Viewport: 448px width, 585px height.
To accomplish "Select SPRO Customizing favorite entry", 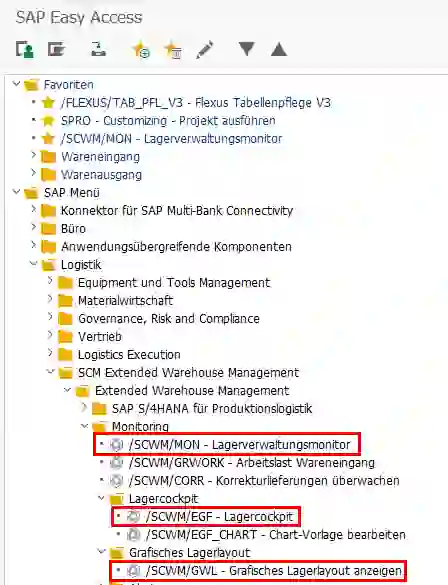I will click(x=168, y=121).
